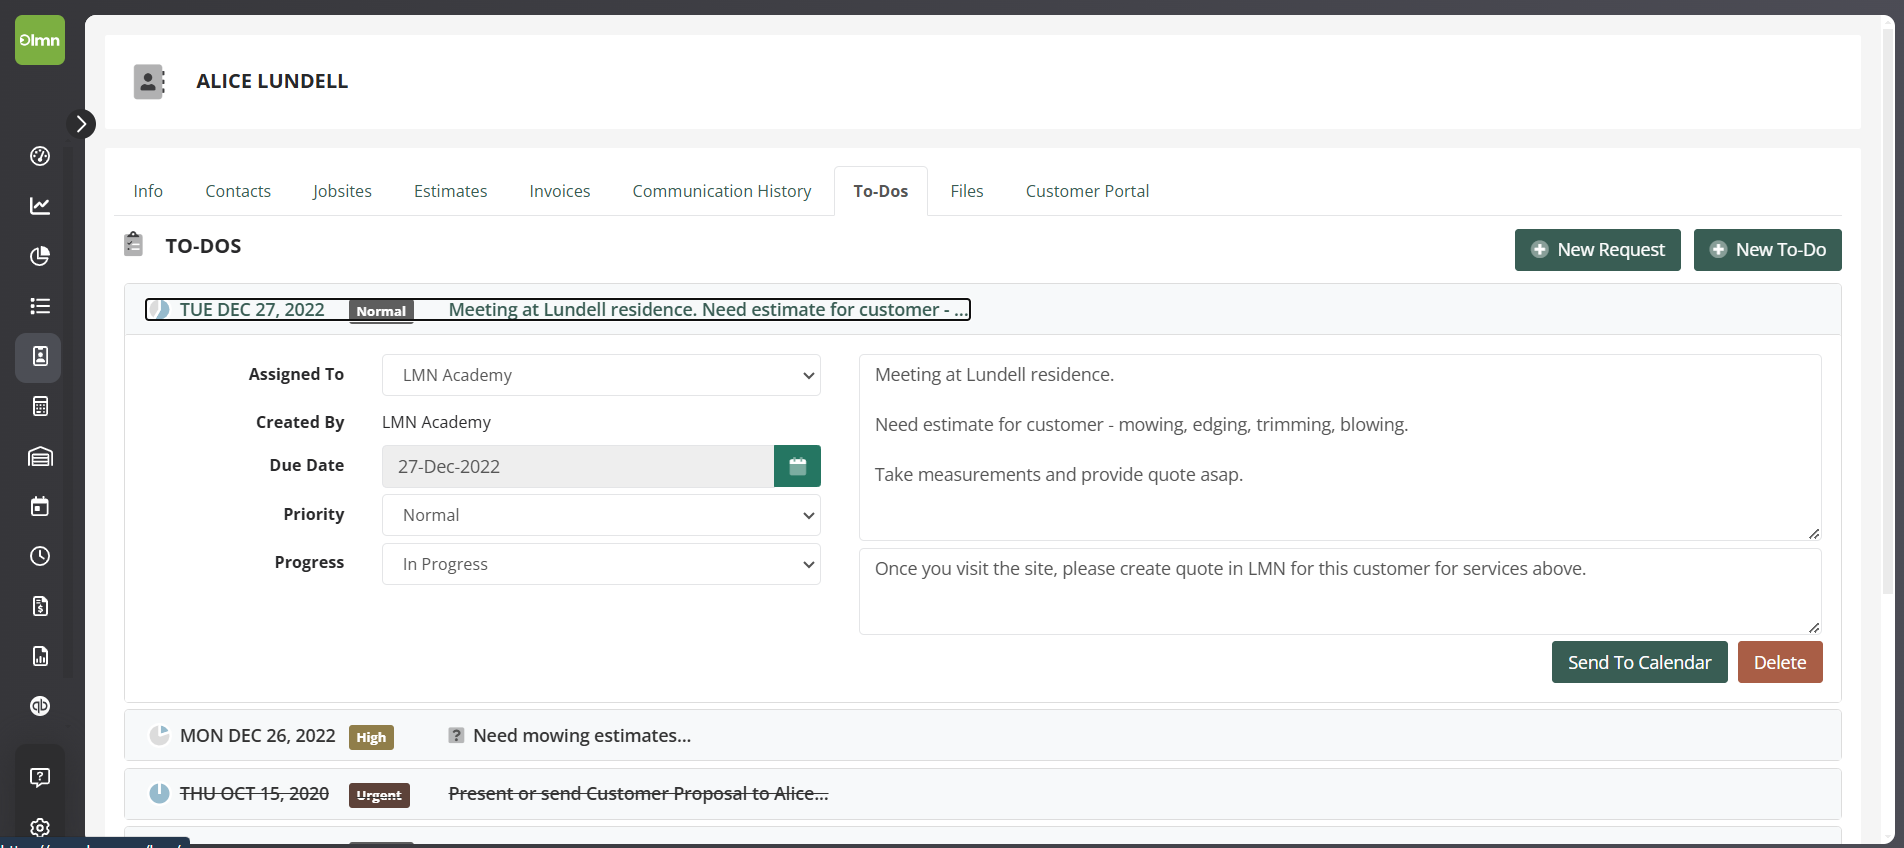
Task: Expand the sidebar with the arrow button
Action: [x=81, y=124]
